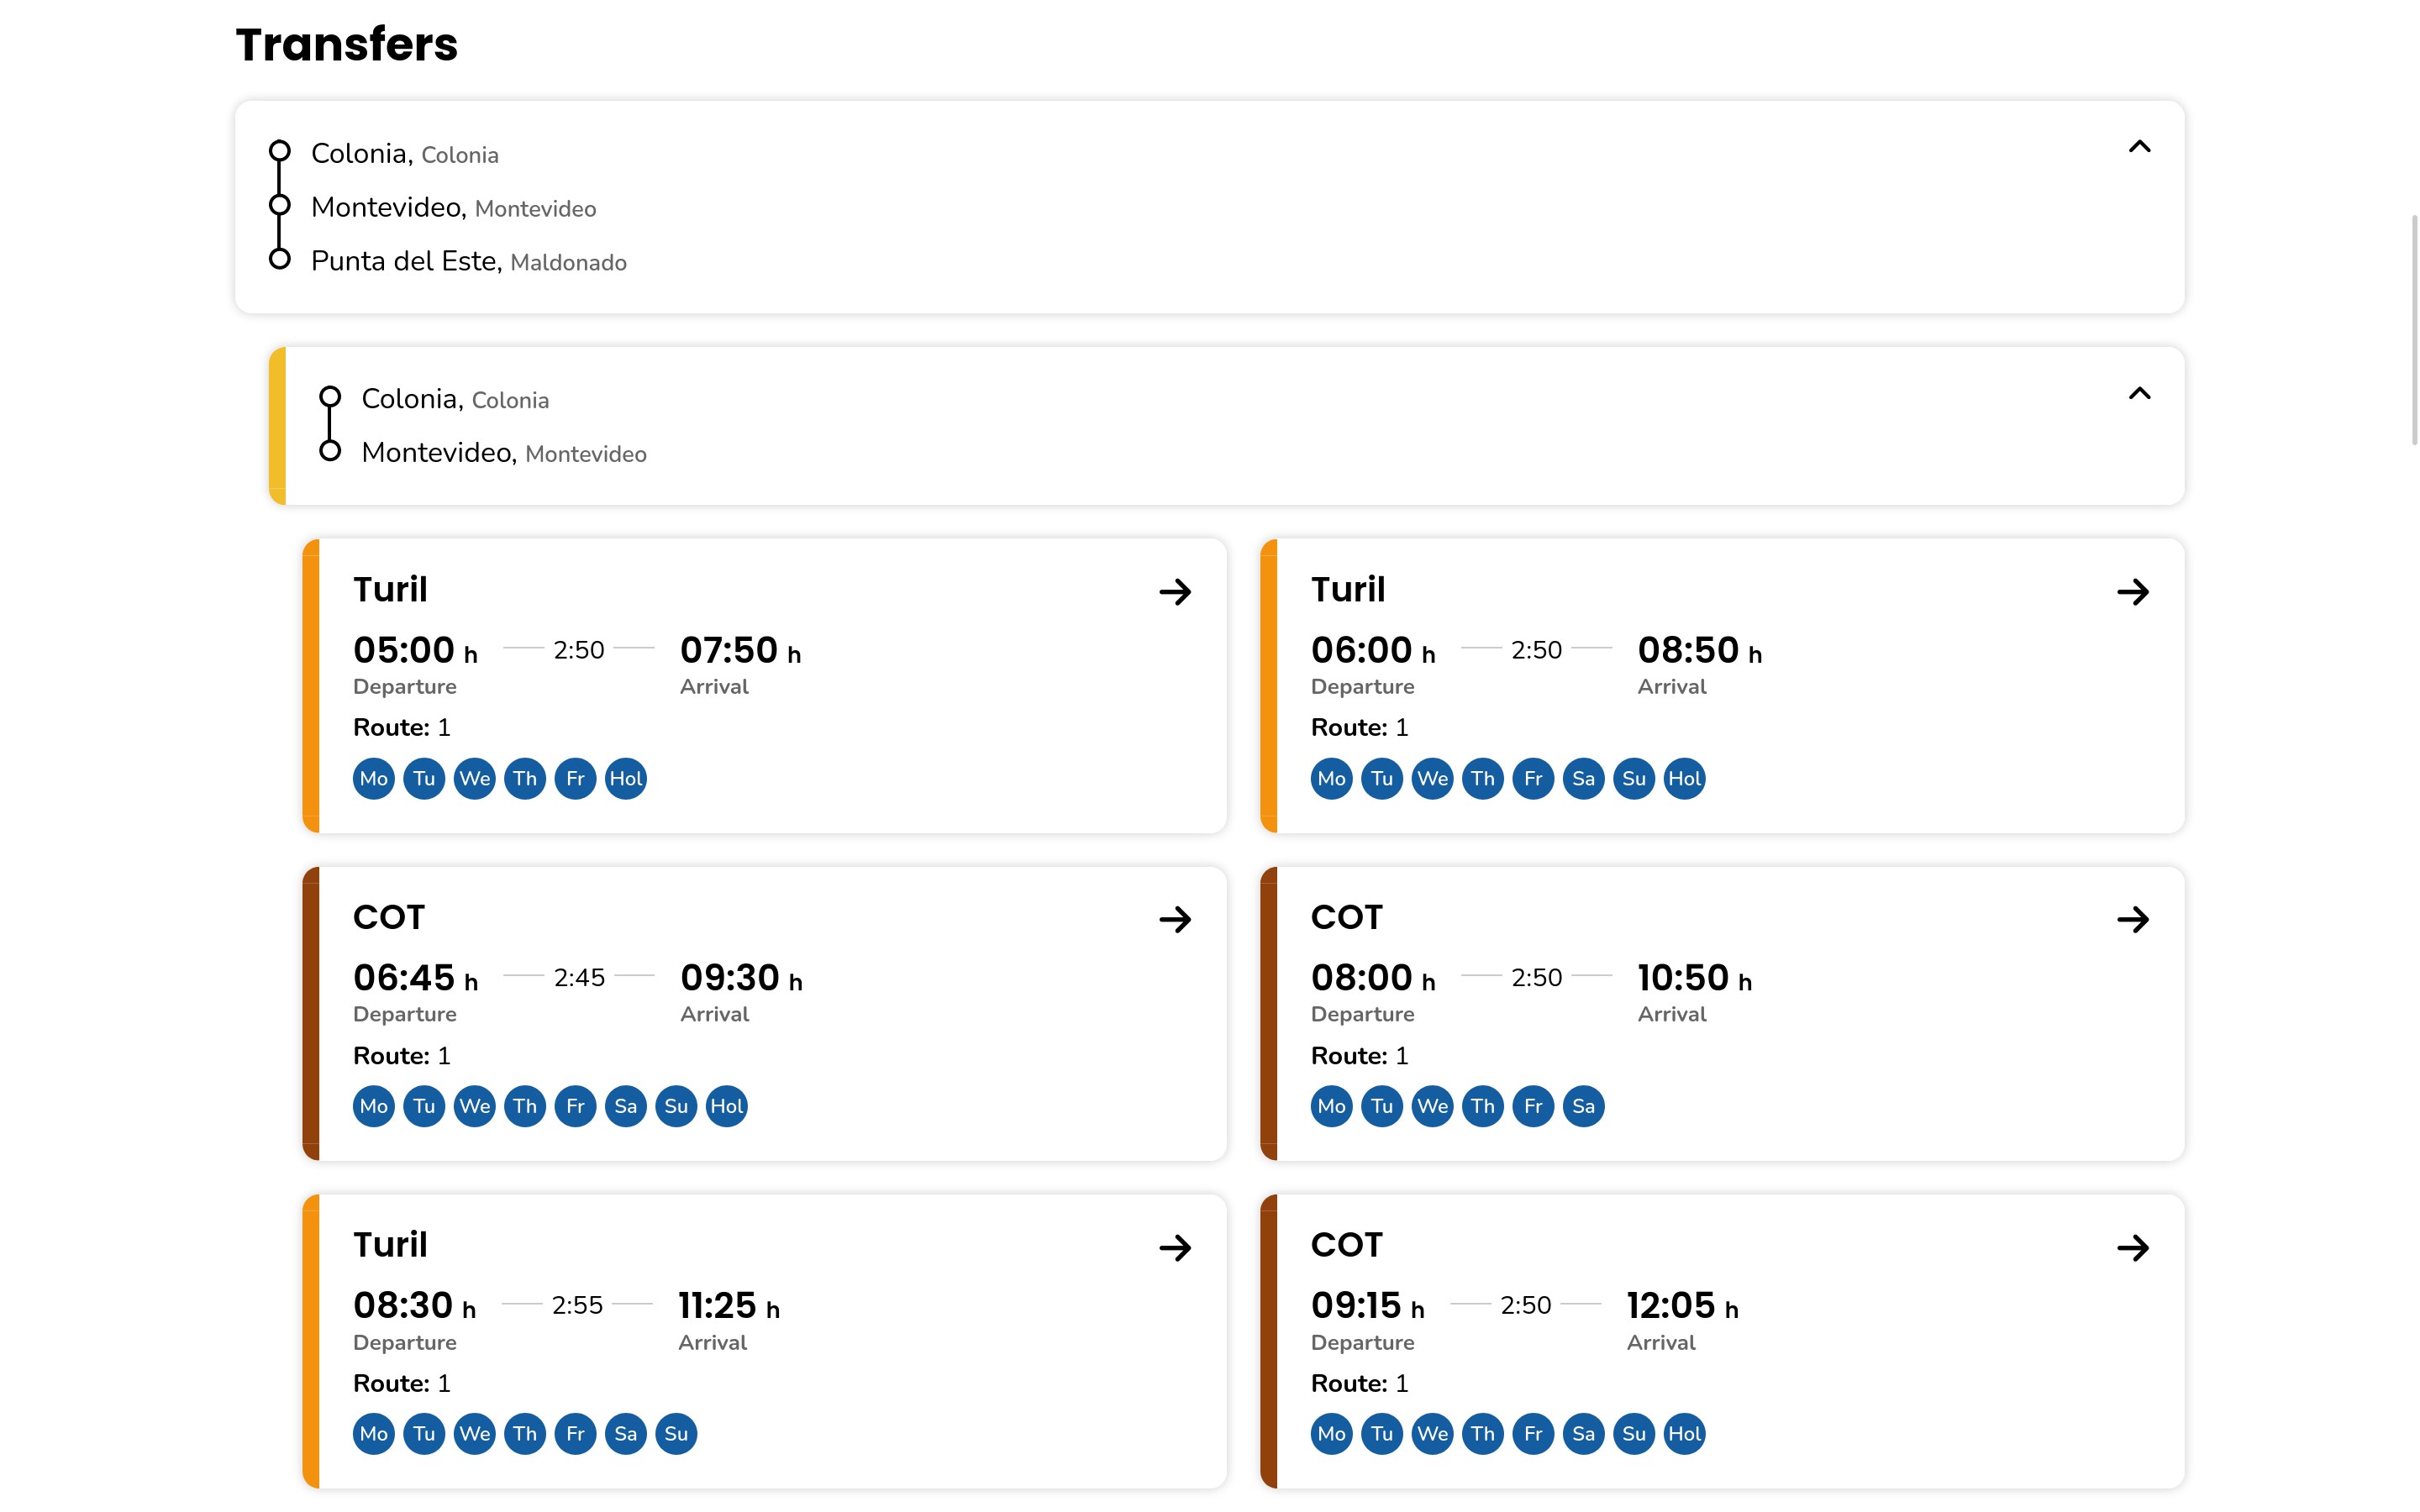Image resolution: width=2420 pixels, height=1512 pixels.
Task: Click the page vertical scrollbar
Action: pos(2413,330)
